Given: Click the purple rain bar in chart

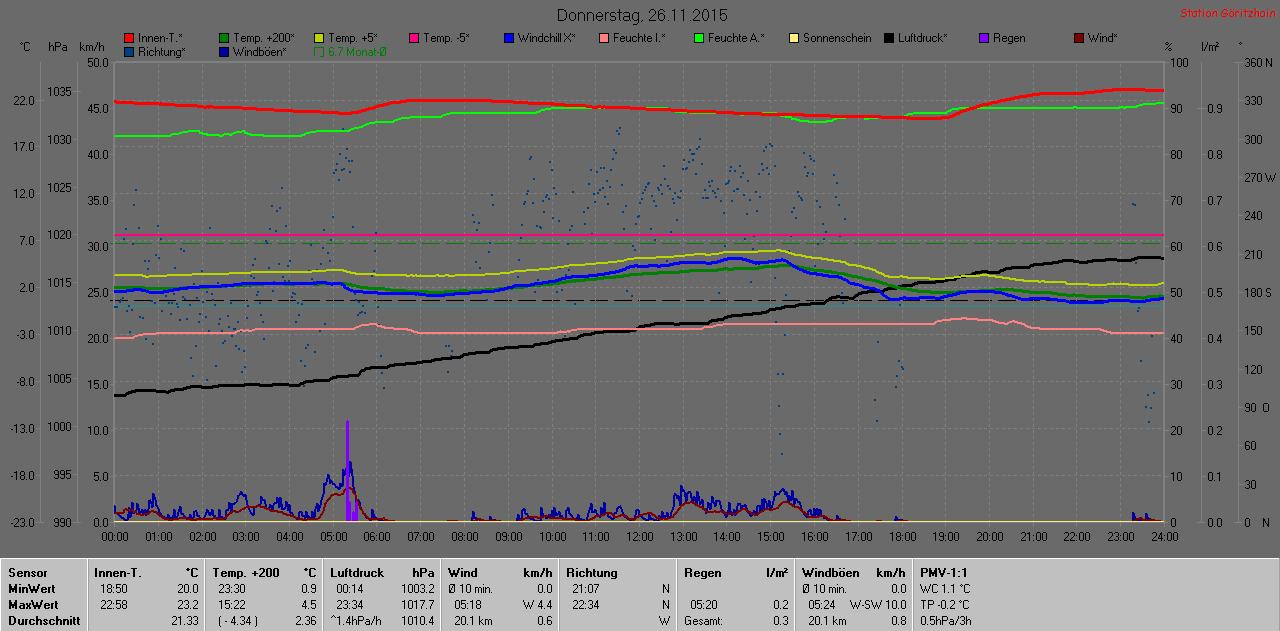Looking at the screenshot, I should tap(348, 470).
